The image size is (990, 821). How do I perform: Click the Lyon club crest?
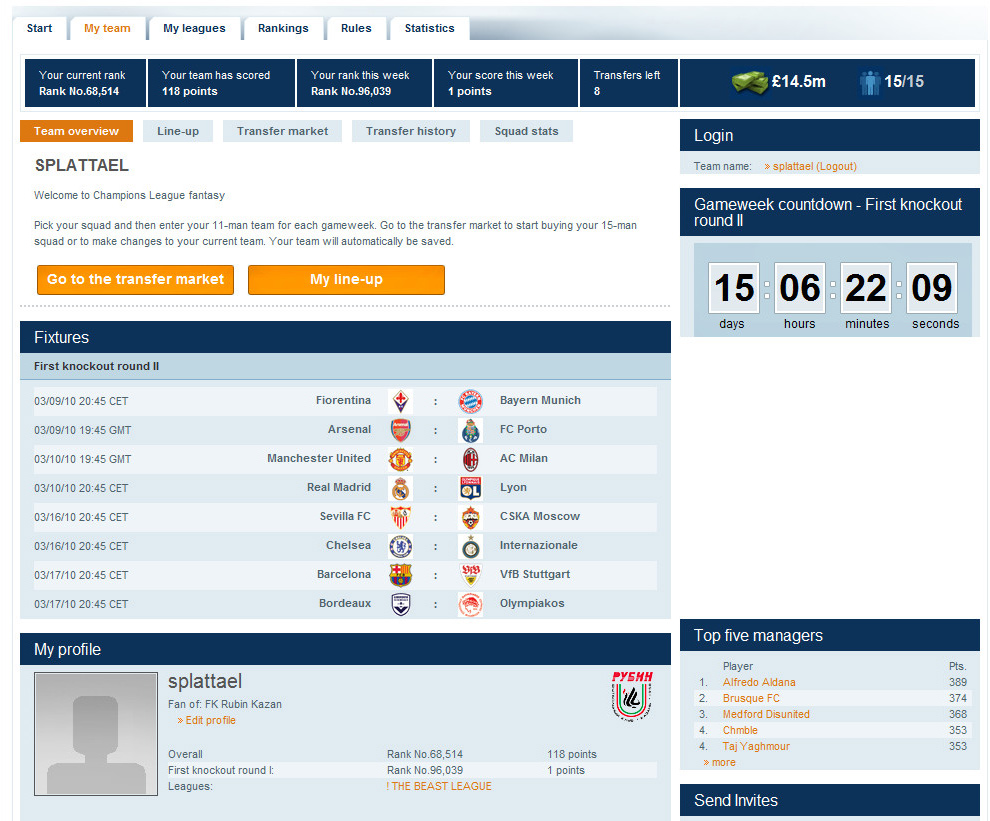pyautogui.click(x=470, y=488)
